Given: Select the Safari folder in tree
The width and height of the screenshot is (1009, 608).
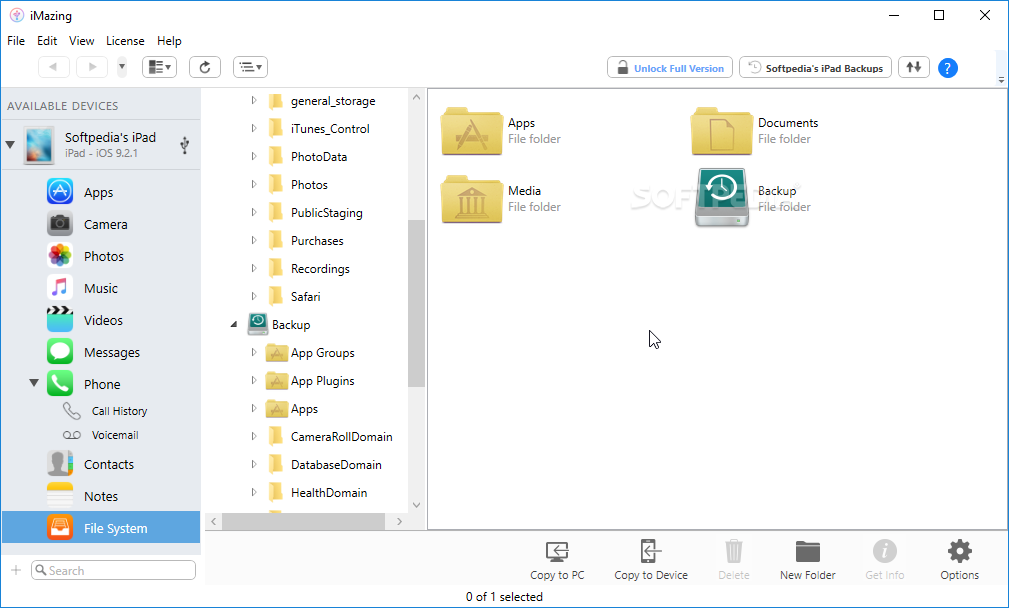Looking at the screenshot, I should tap(305, 297).
